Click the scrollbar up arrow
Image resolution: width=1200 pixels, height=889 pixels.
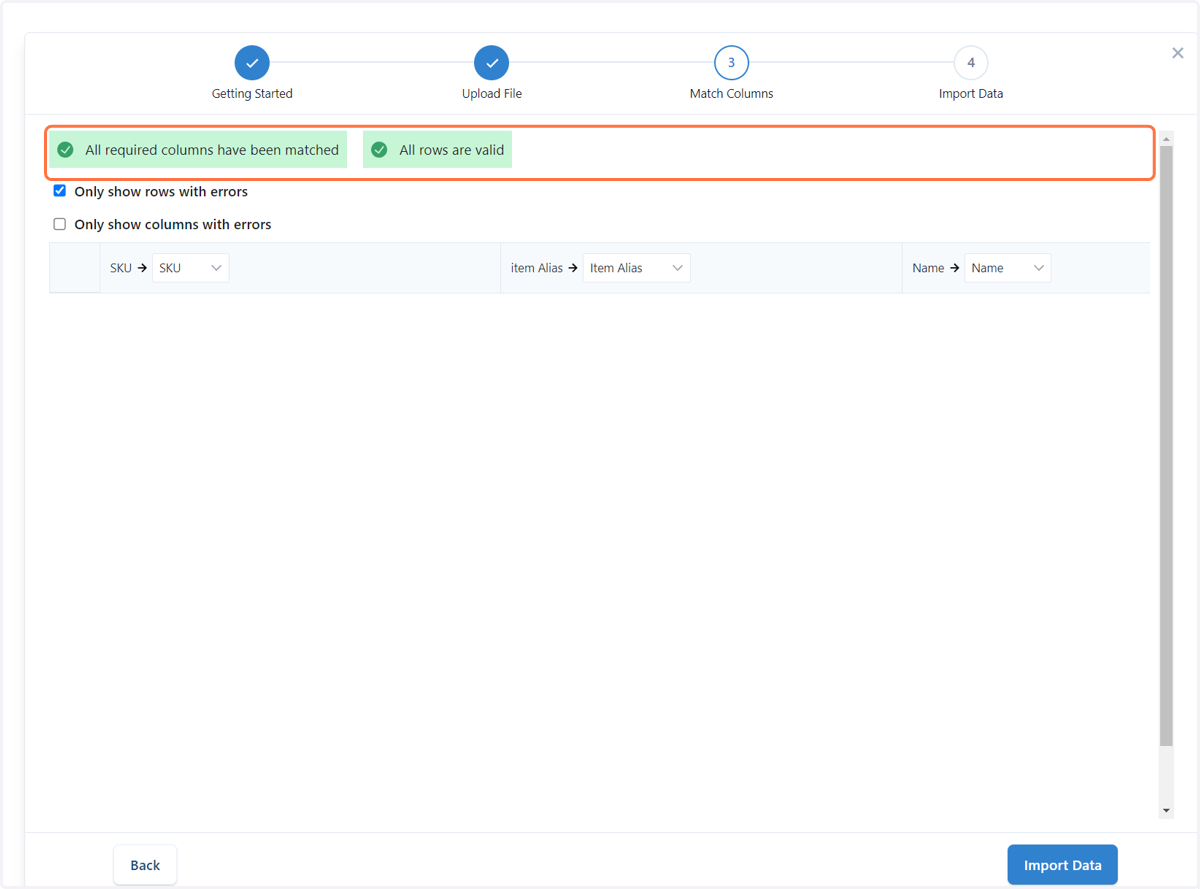[x=1166, y=138]
